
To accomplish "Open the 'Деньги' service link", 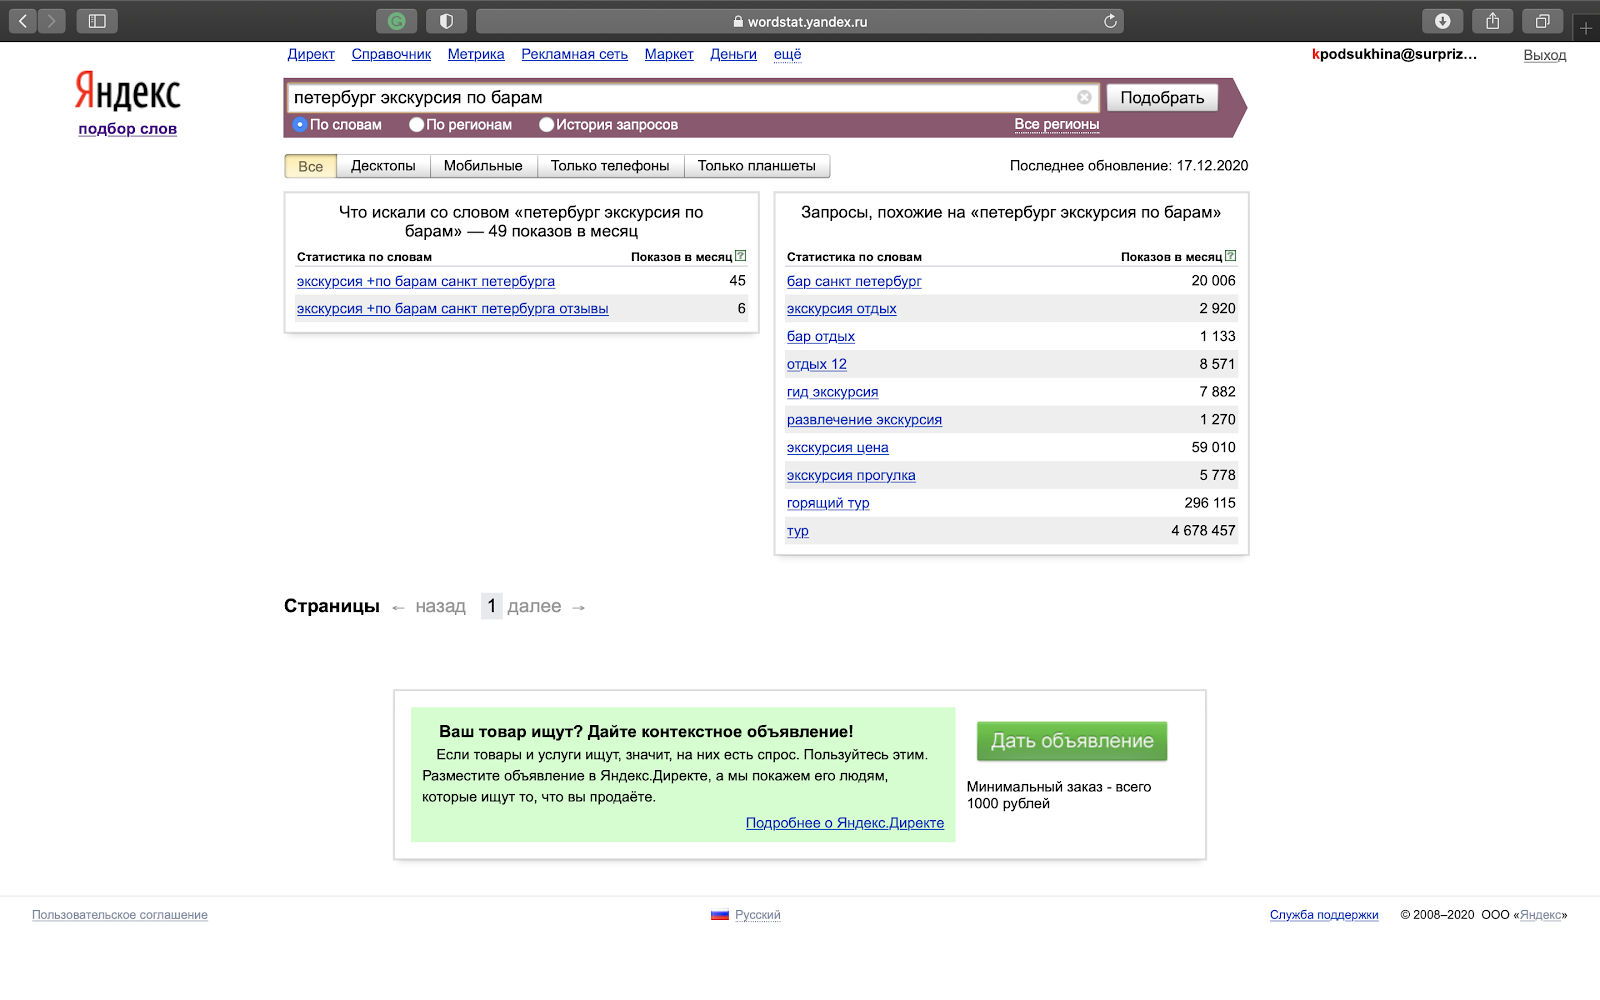I will [x=733, y=54].
